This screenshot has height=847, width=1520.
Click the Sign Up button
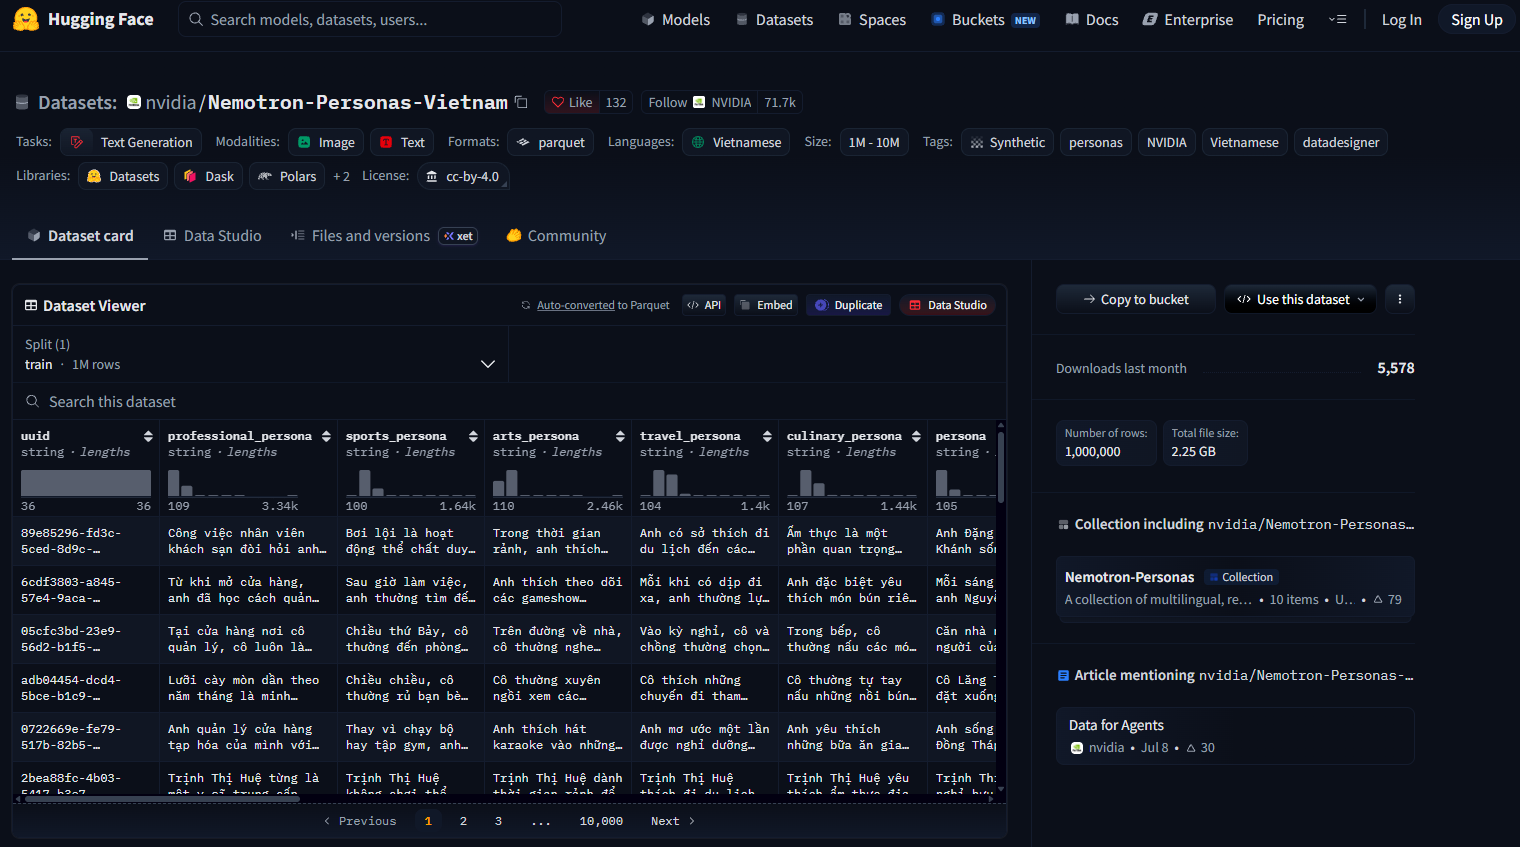[x=1476, y=19]
